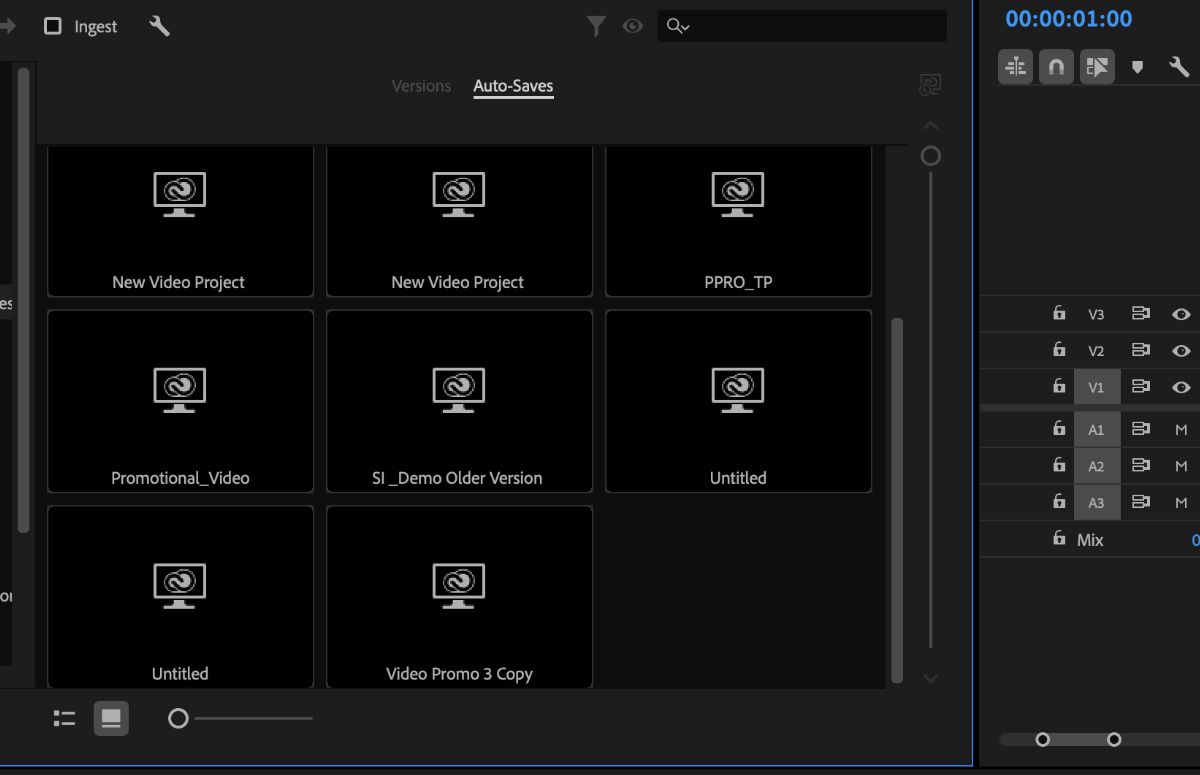Select the Auto-Saves tab
This screenshot has height=775, width=1200.
click(513, 86)
